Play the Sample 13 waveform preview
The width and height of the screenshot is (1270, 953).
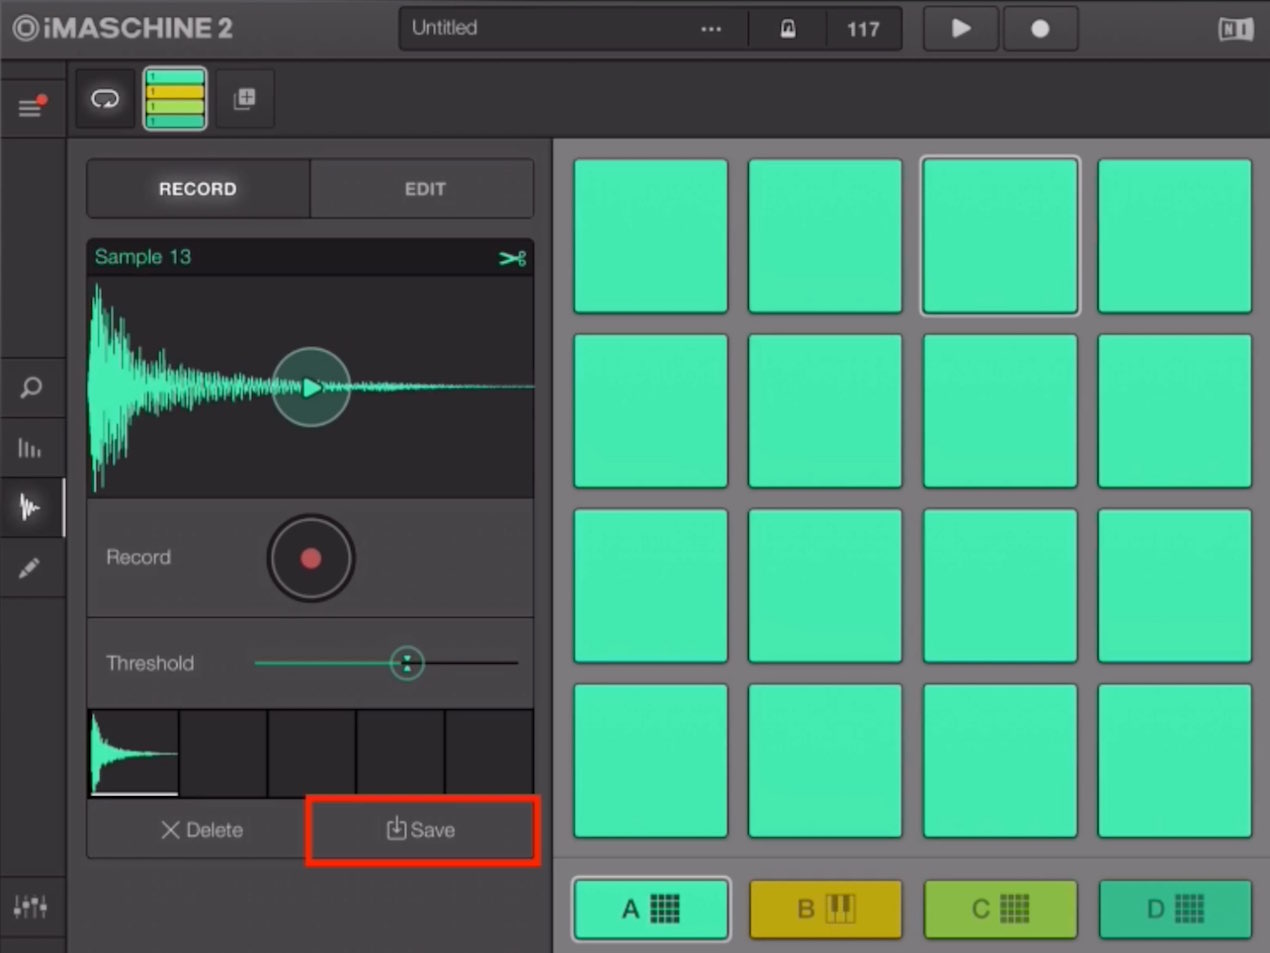click(x=311, y=387)
